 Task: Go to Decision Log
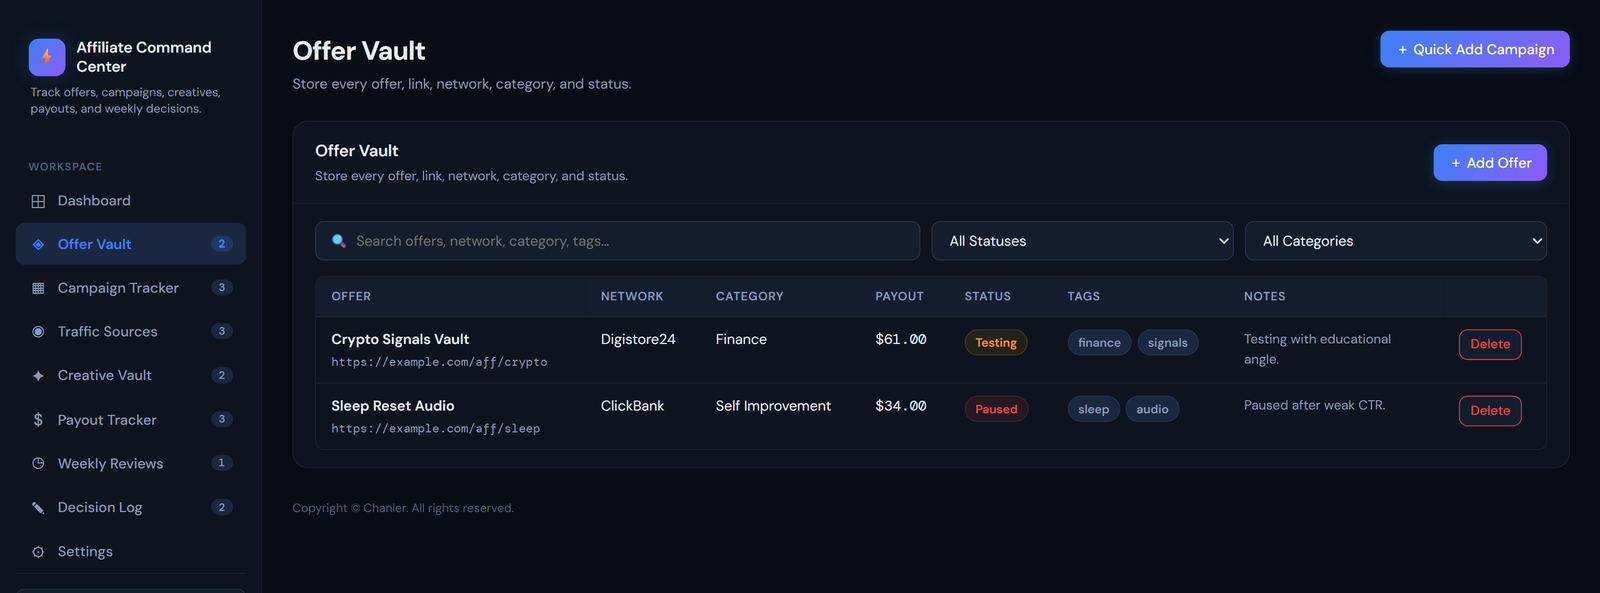click(x=131, y=508)
